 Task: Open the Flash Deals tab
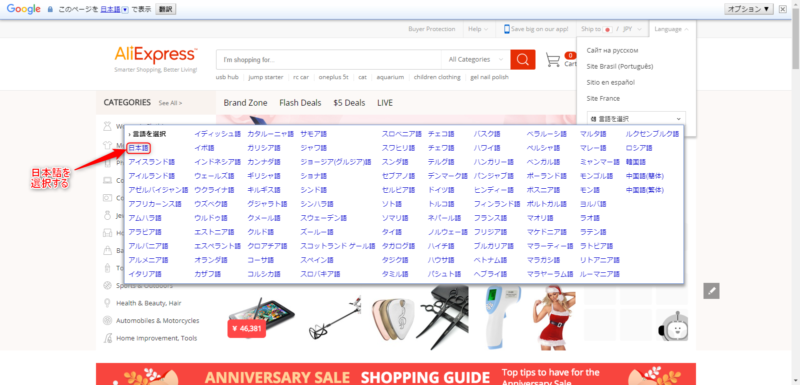300,102
